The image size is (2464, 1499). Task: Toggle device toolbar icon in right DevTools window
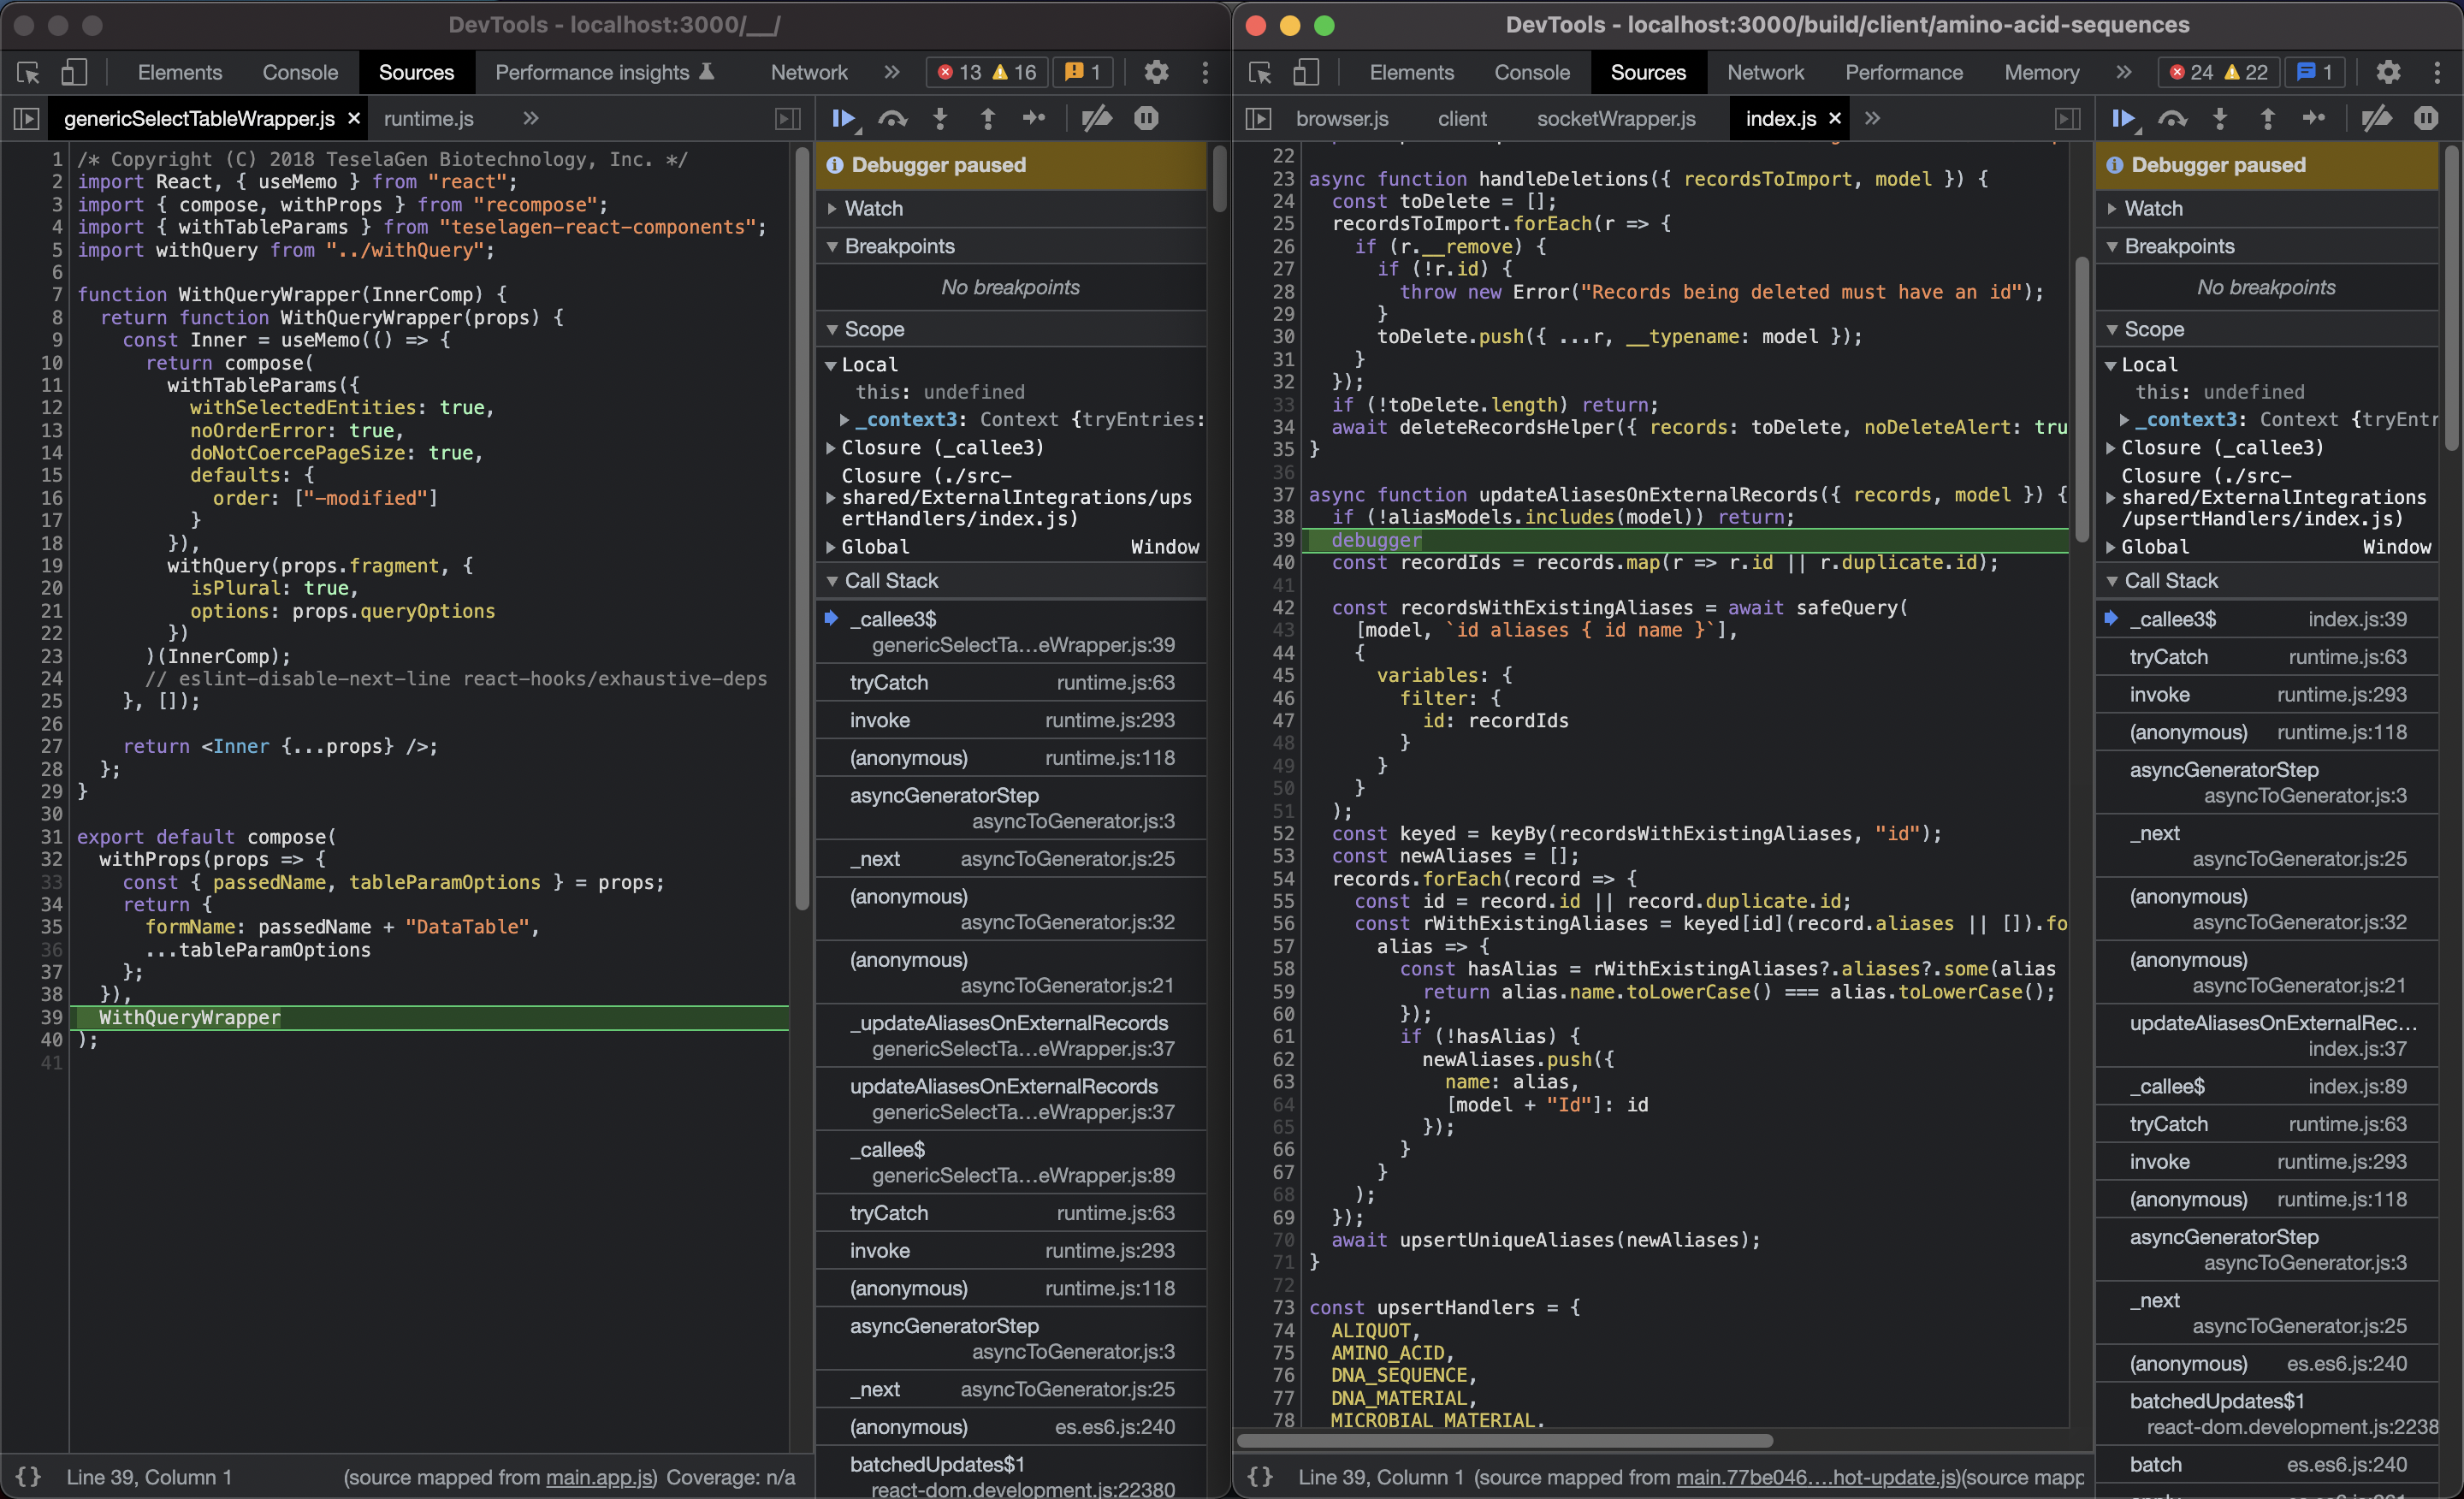pyautogui.click(x=1307, y=72)
